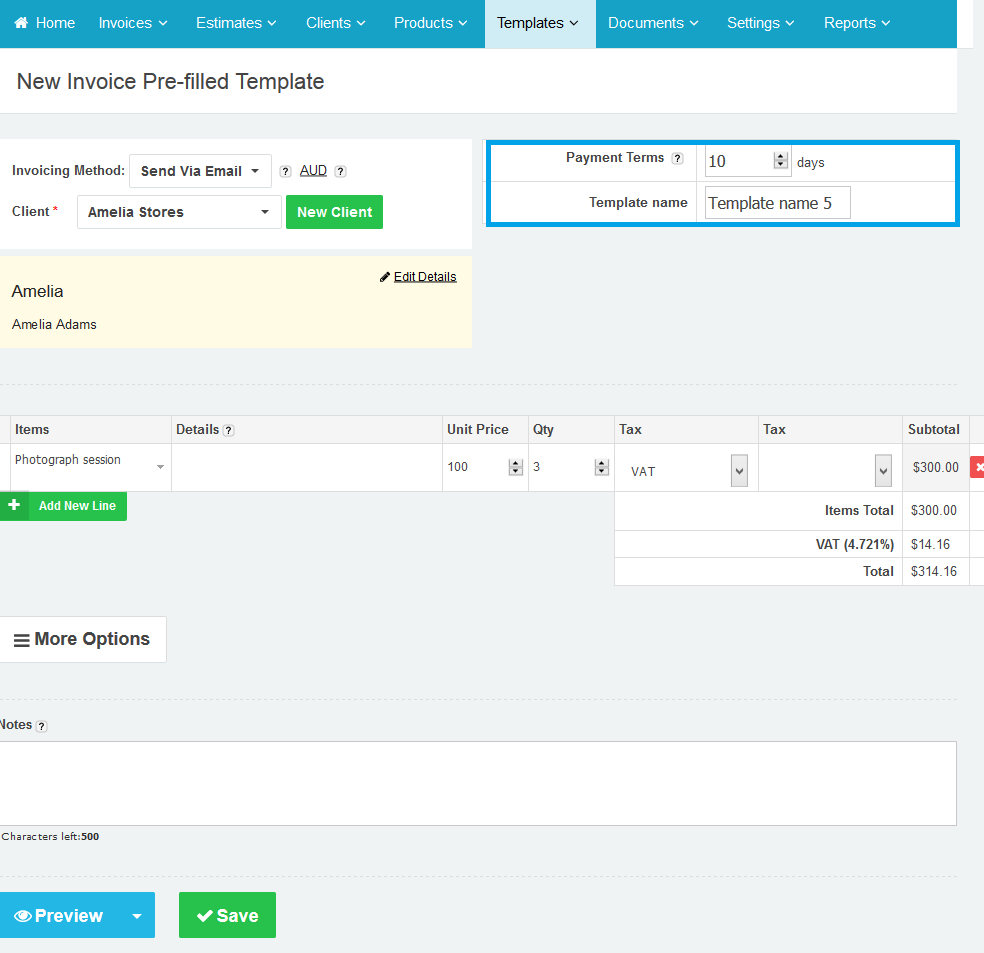Expand the Preview button arrow options
984x953 pixels.
137,915
